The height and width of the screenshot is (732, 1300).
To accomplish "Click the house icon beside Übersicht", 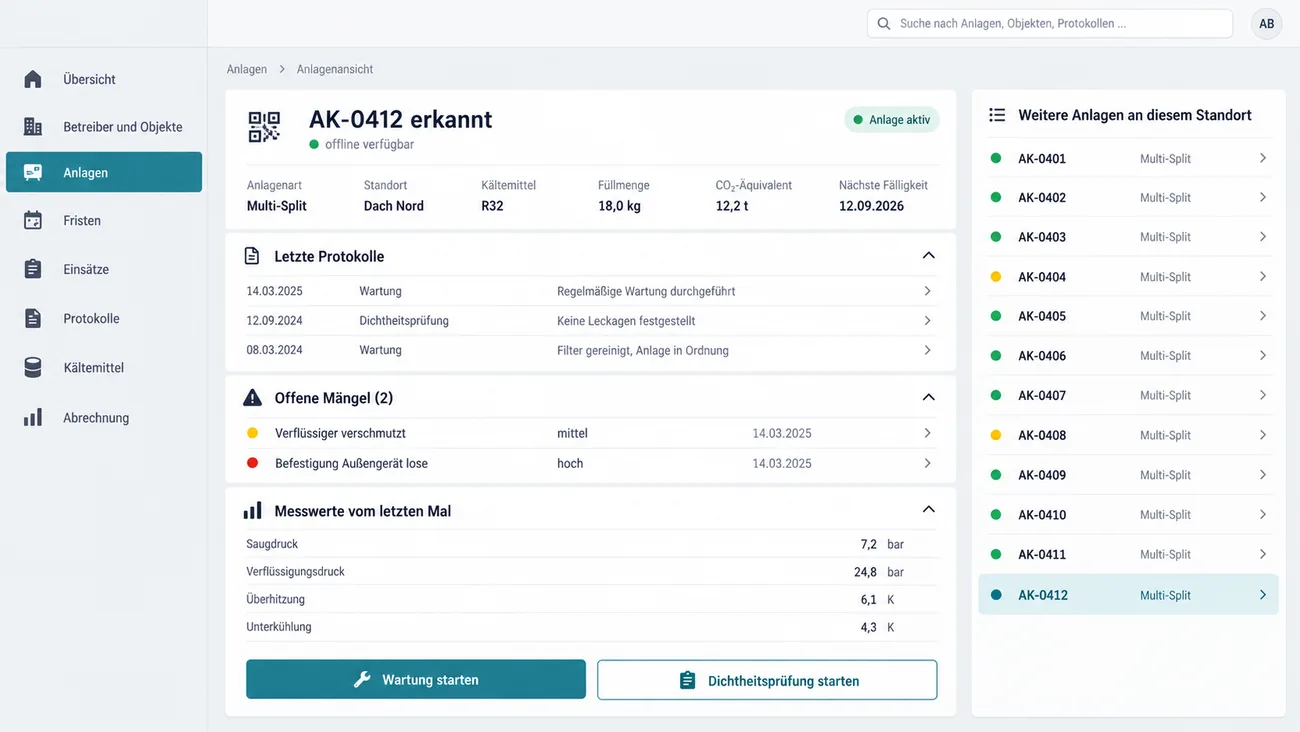I will tap(33, 79).
